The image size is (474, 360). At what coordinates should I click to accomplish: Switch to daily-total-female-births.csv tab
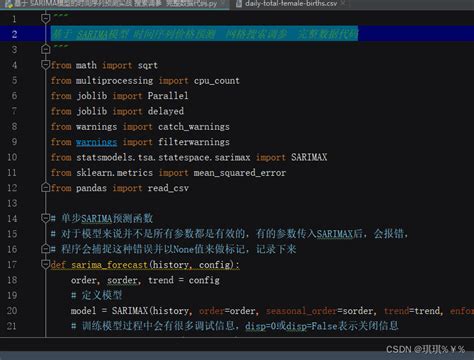coord(290,4)
